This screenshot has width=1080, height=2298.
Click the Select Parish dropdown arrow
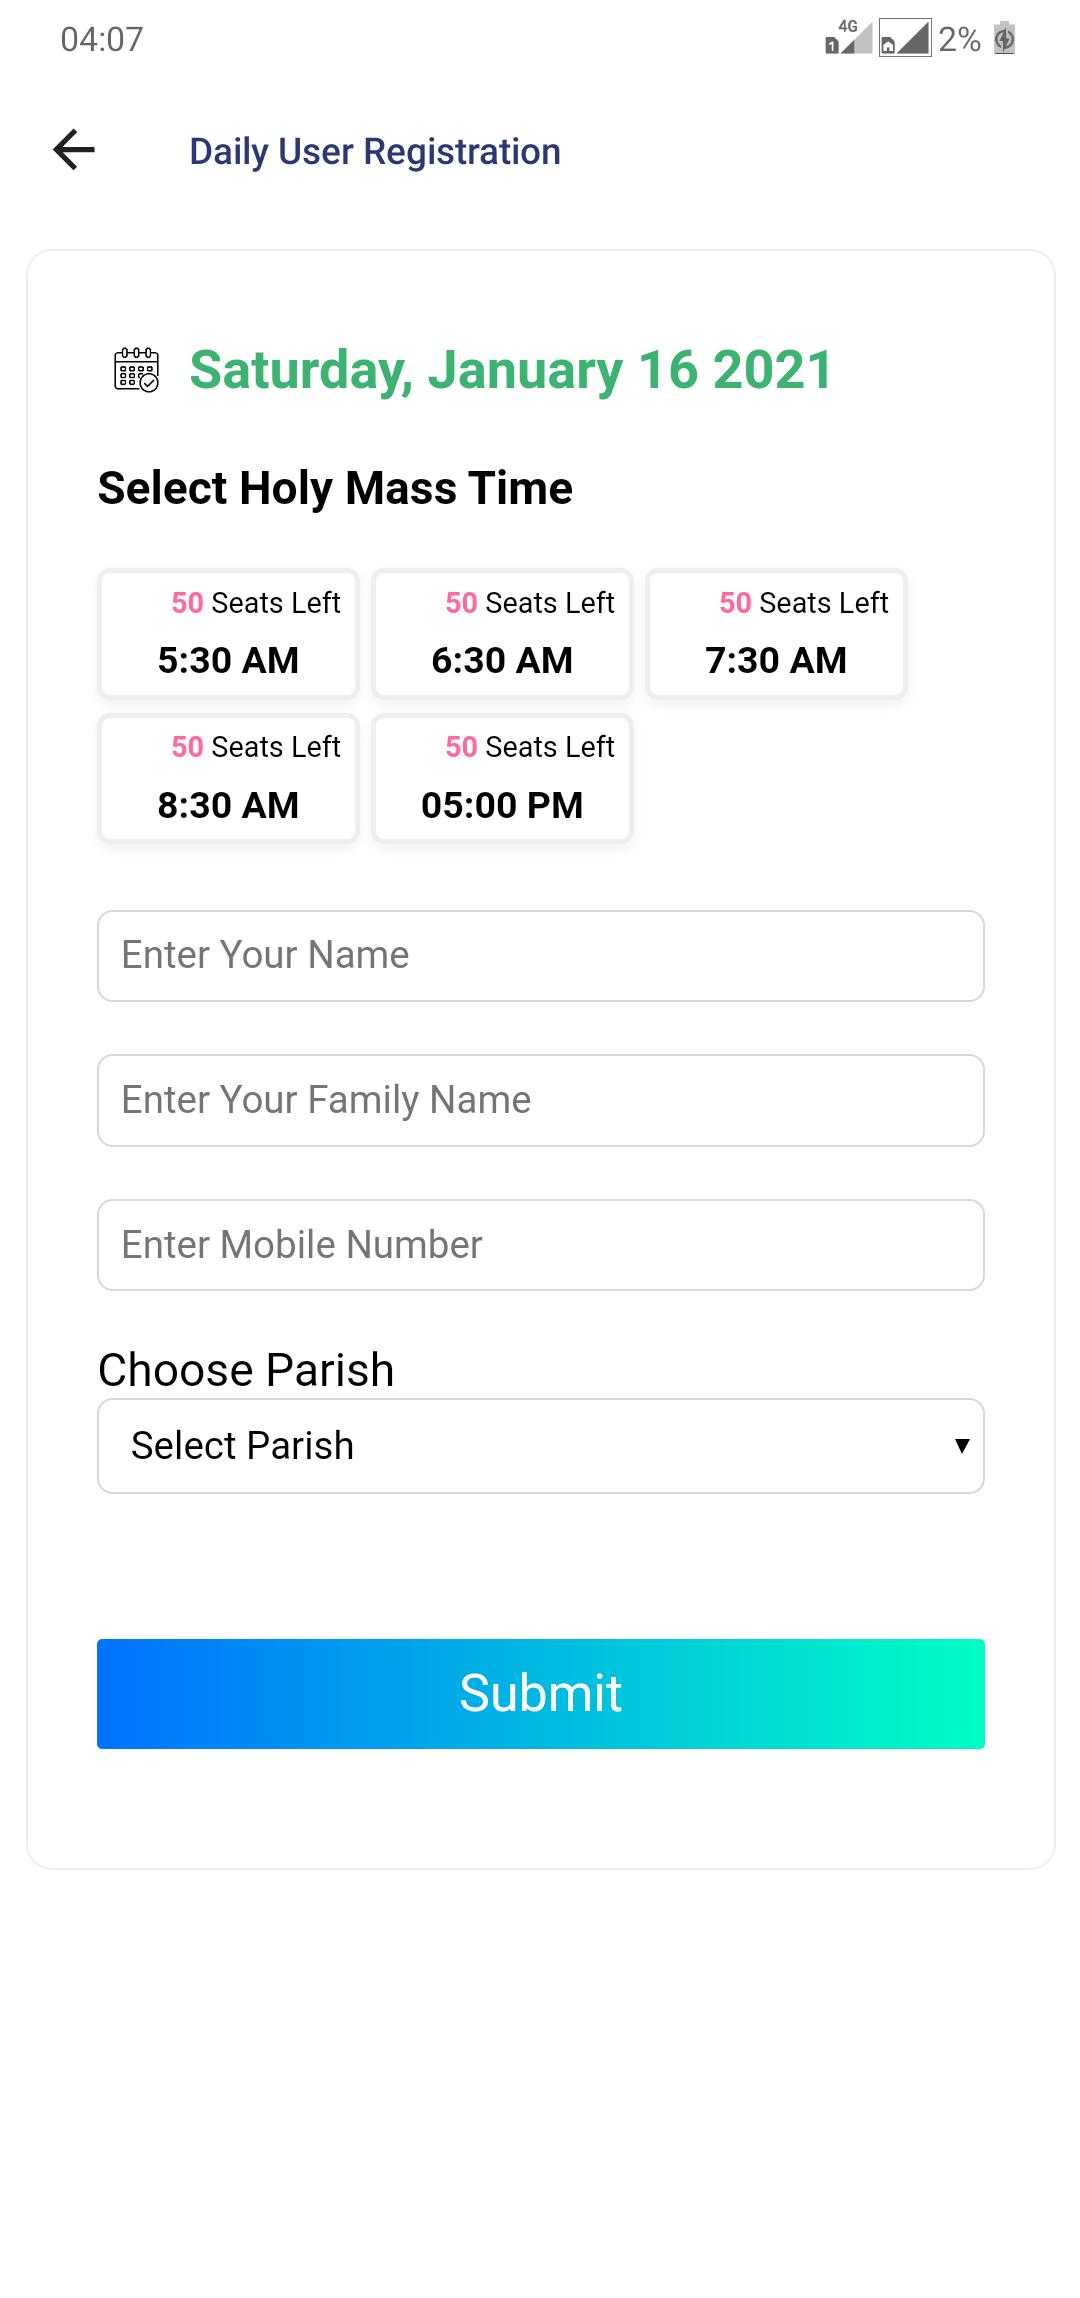pos(962,1446)
